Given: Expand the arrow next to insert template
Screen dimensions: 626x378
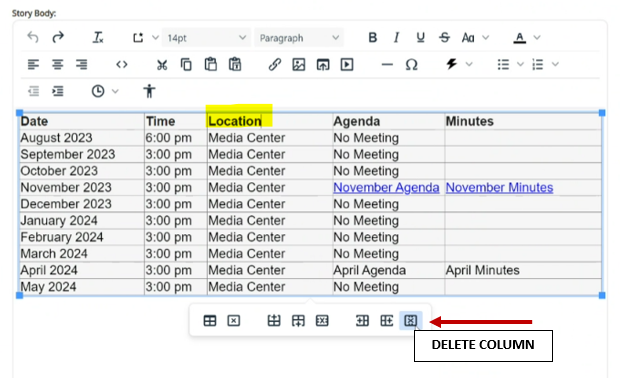Looking at the screenshot, I should 155,38.
